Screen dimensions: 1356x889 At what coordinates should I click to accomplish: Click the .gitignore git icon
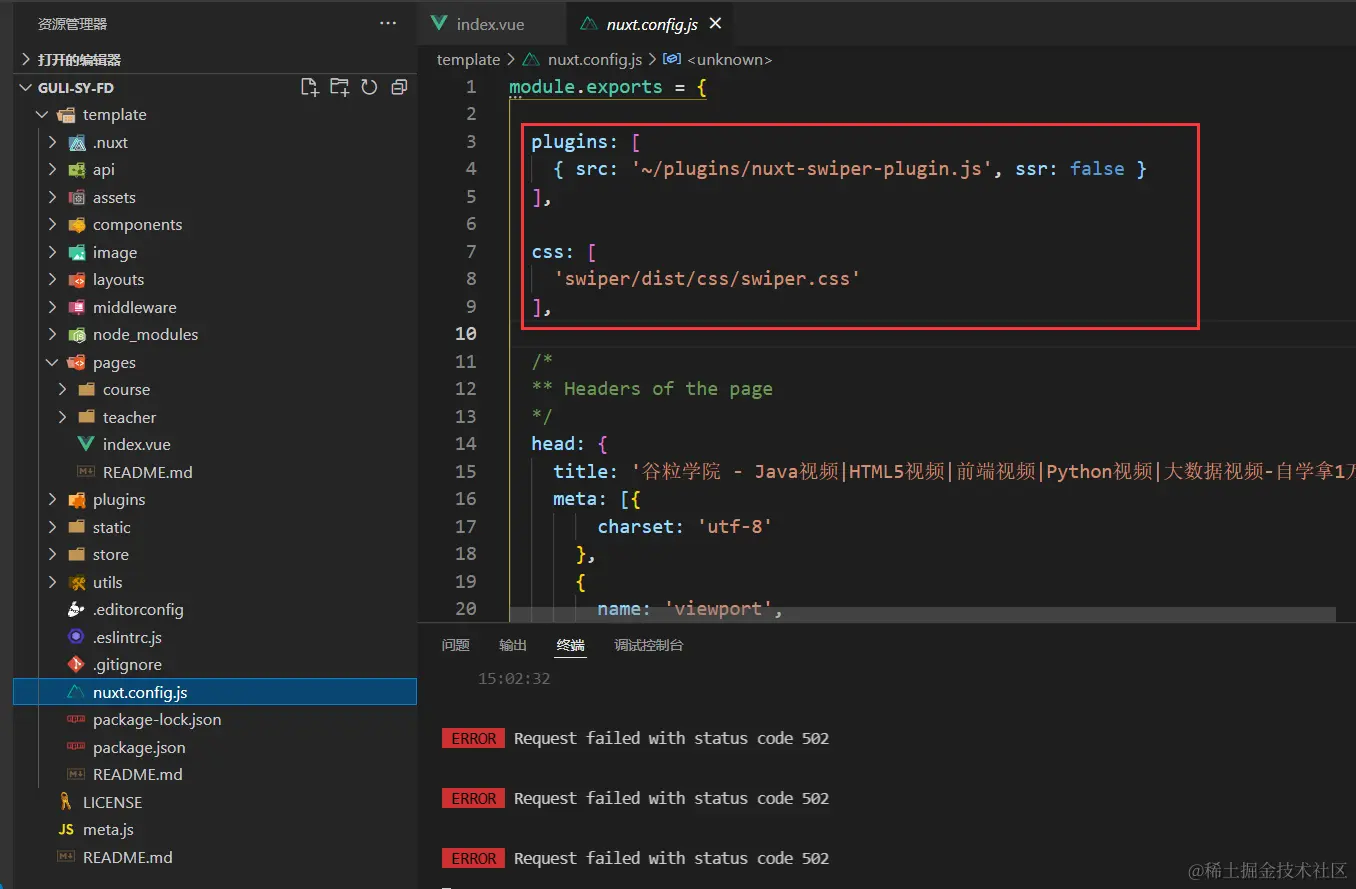76,665
